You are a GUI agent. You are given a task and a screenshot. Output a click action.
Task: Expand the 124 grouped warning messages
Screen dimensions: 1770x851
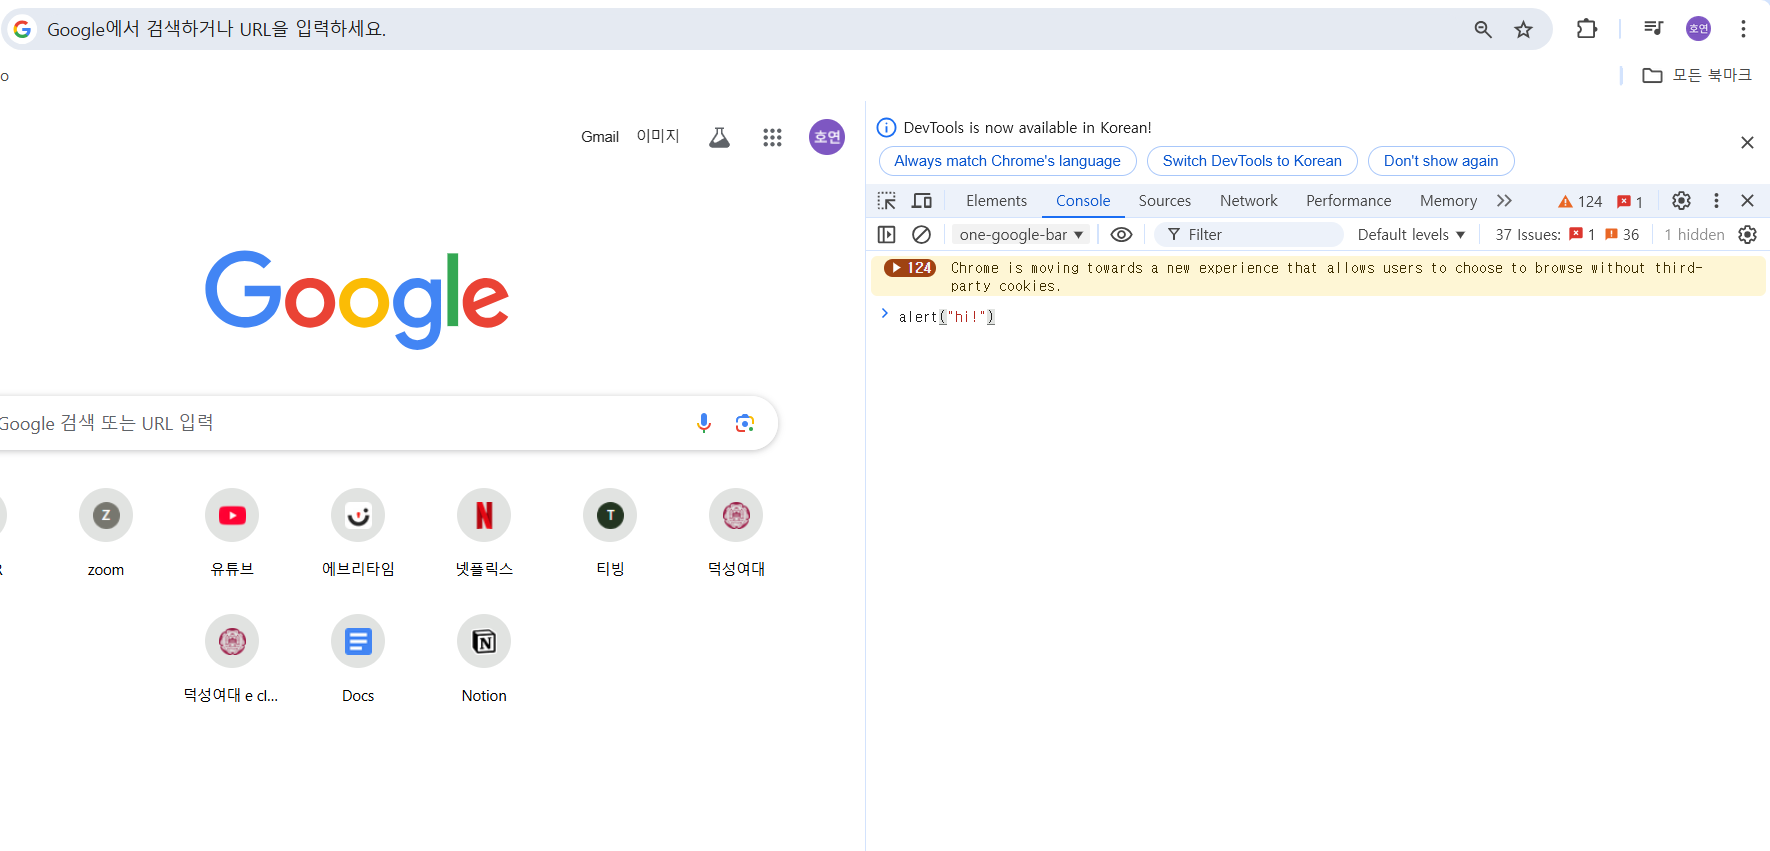pos(909,268)
